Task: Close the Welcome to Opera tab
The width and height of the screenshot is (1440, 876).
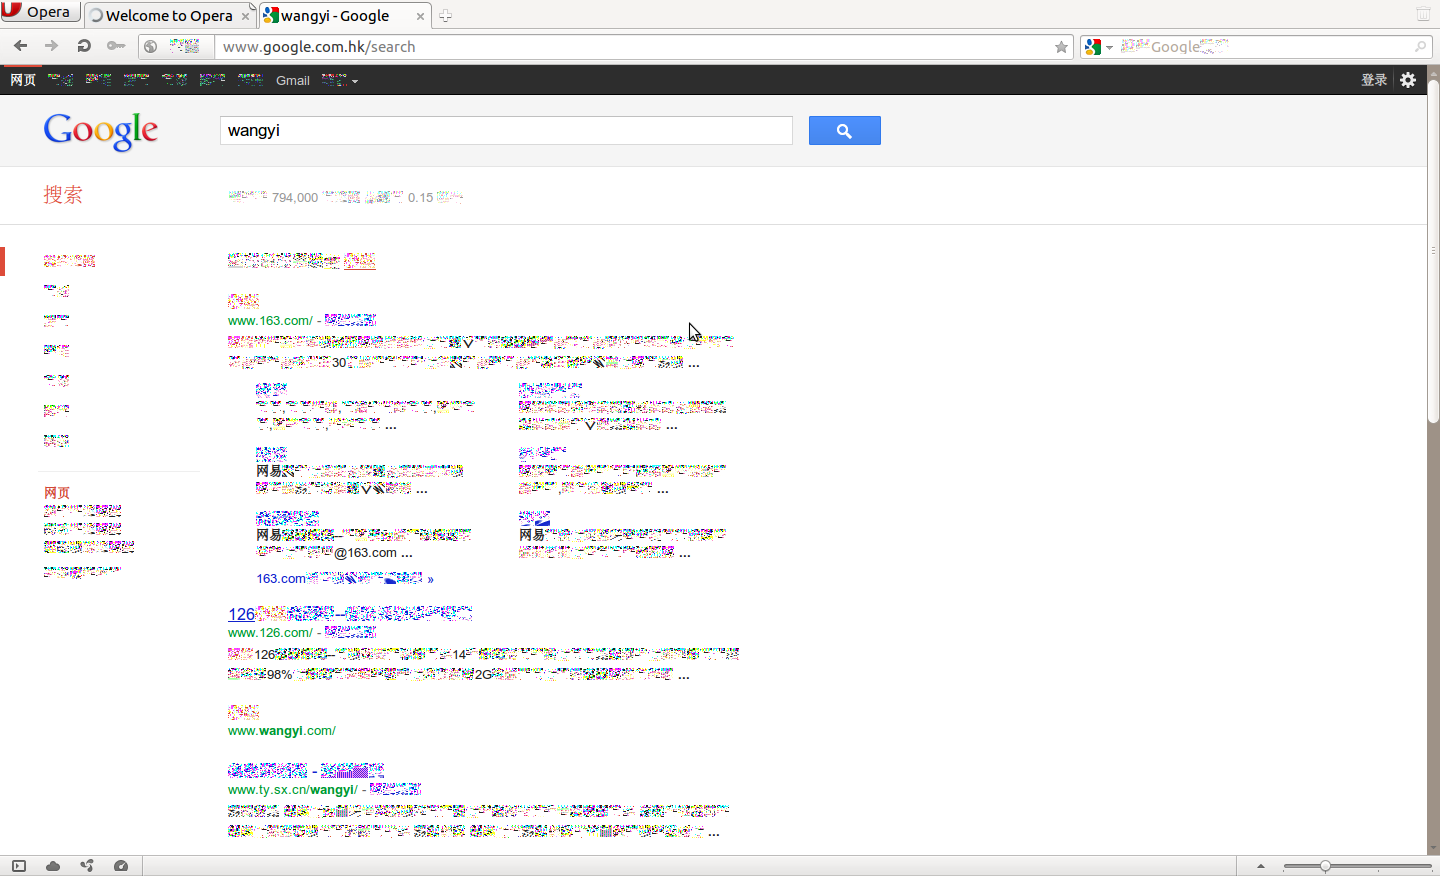Action: pos(245,16)
